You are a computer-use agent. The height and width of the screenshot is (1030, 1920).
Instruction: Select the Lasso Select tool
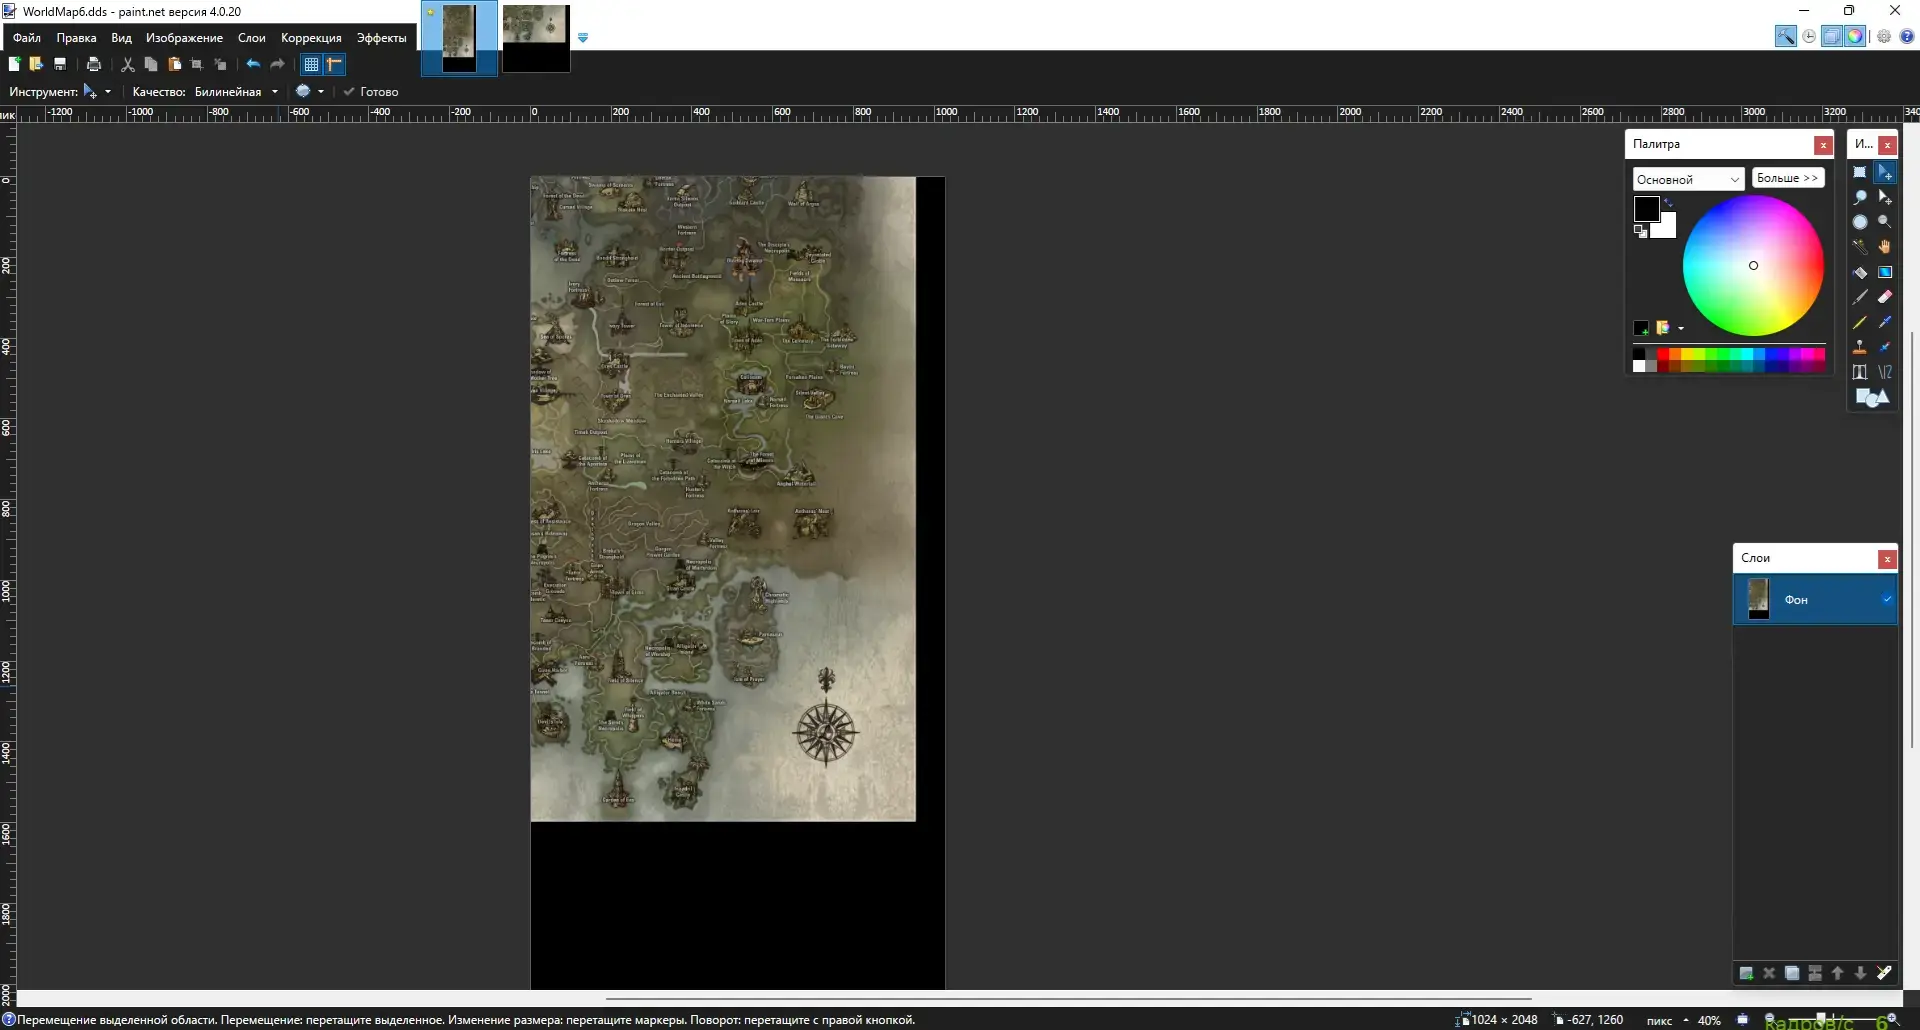(x=1860, y=197)
